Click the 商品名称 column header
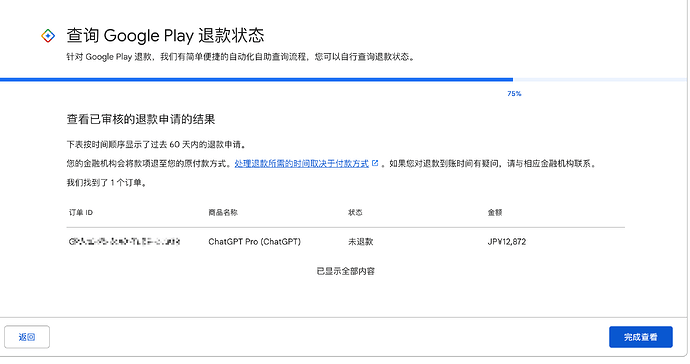The width and height of the screenshot is (690, 364). 223,213
